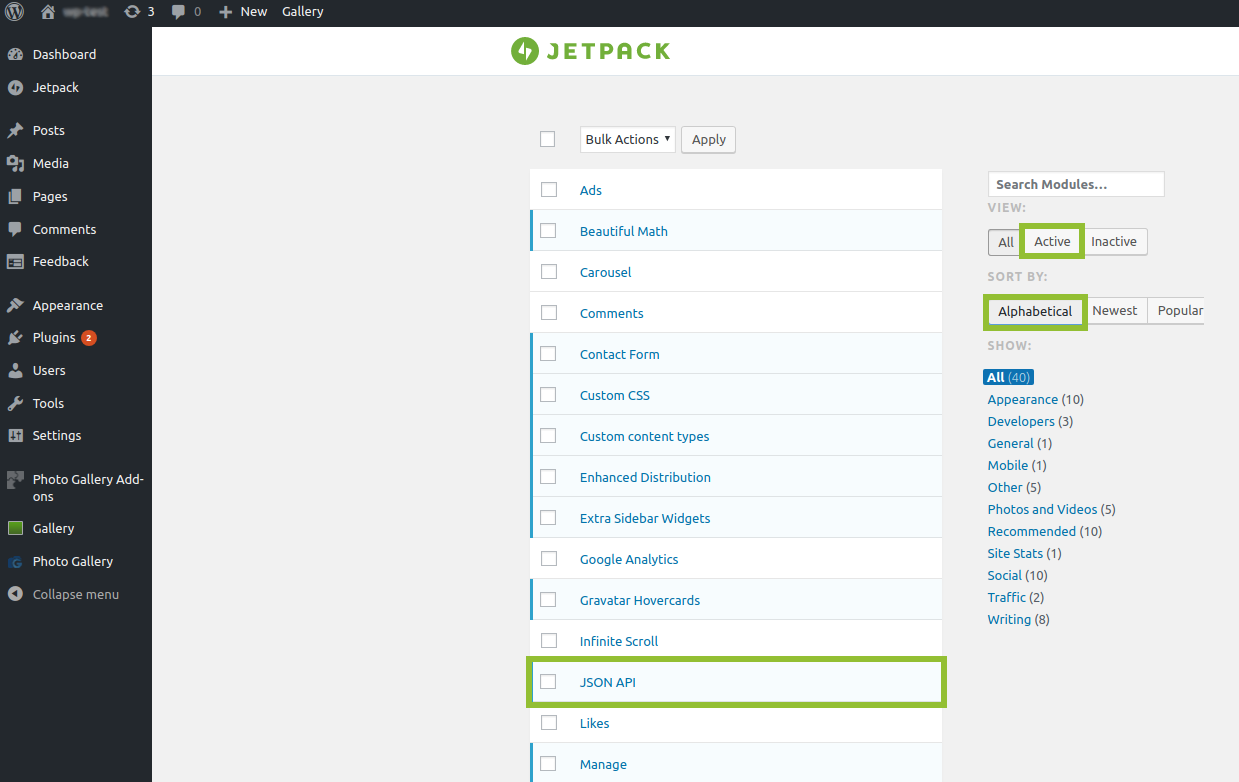Open the Bulk Actions dropdown

pos(628,139)
